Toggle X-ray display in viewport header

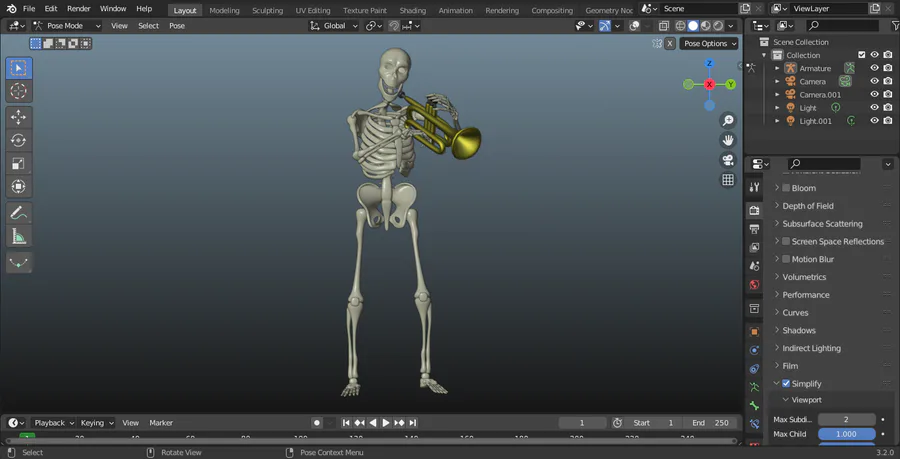(x=664, y=26)
